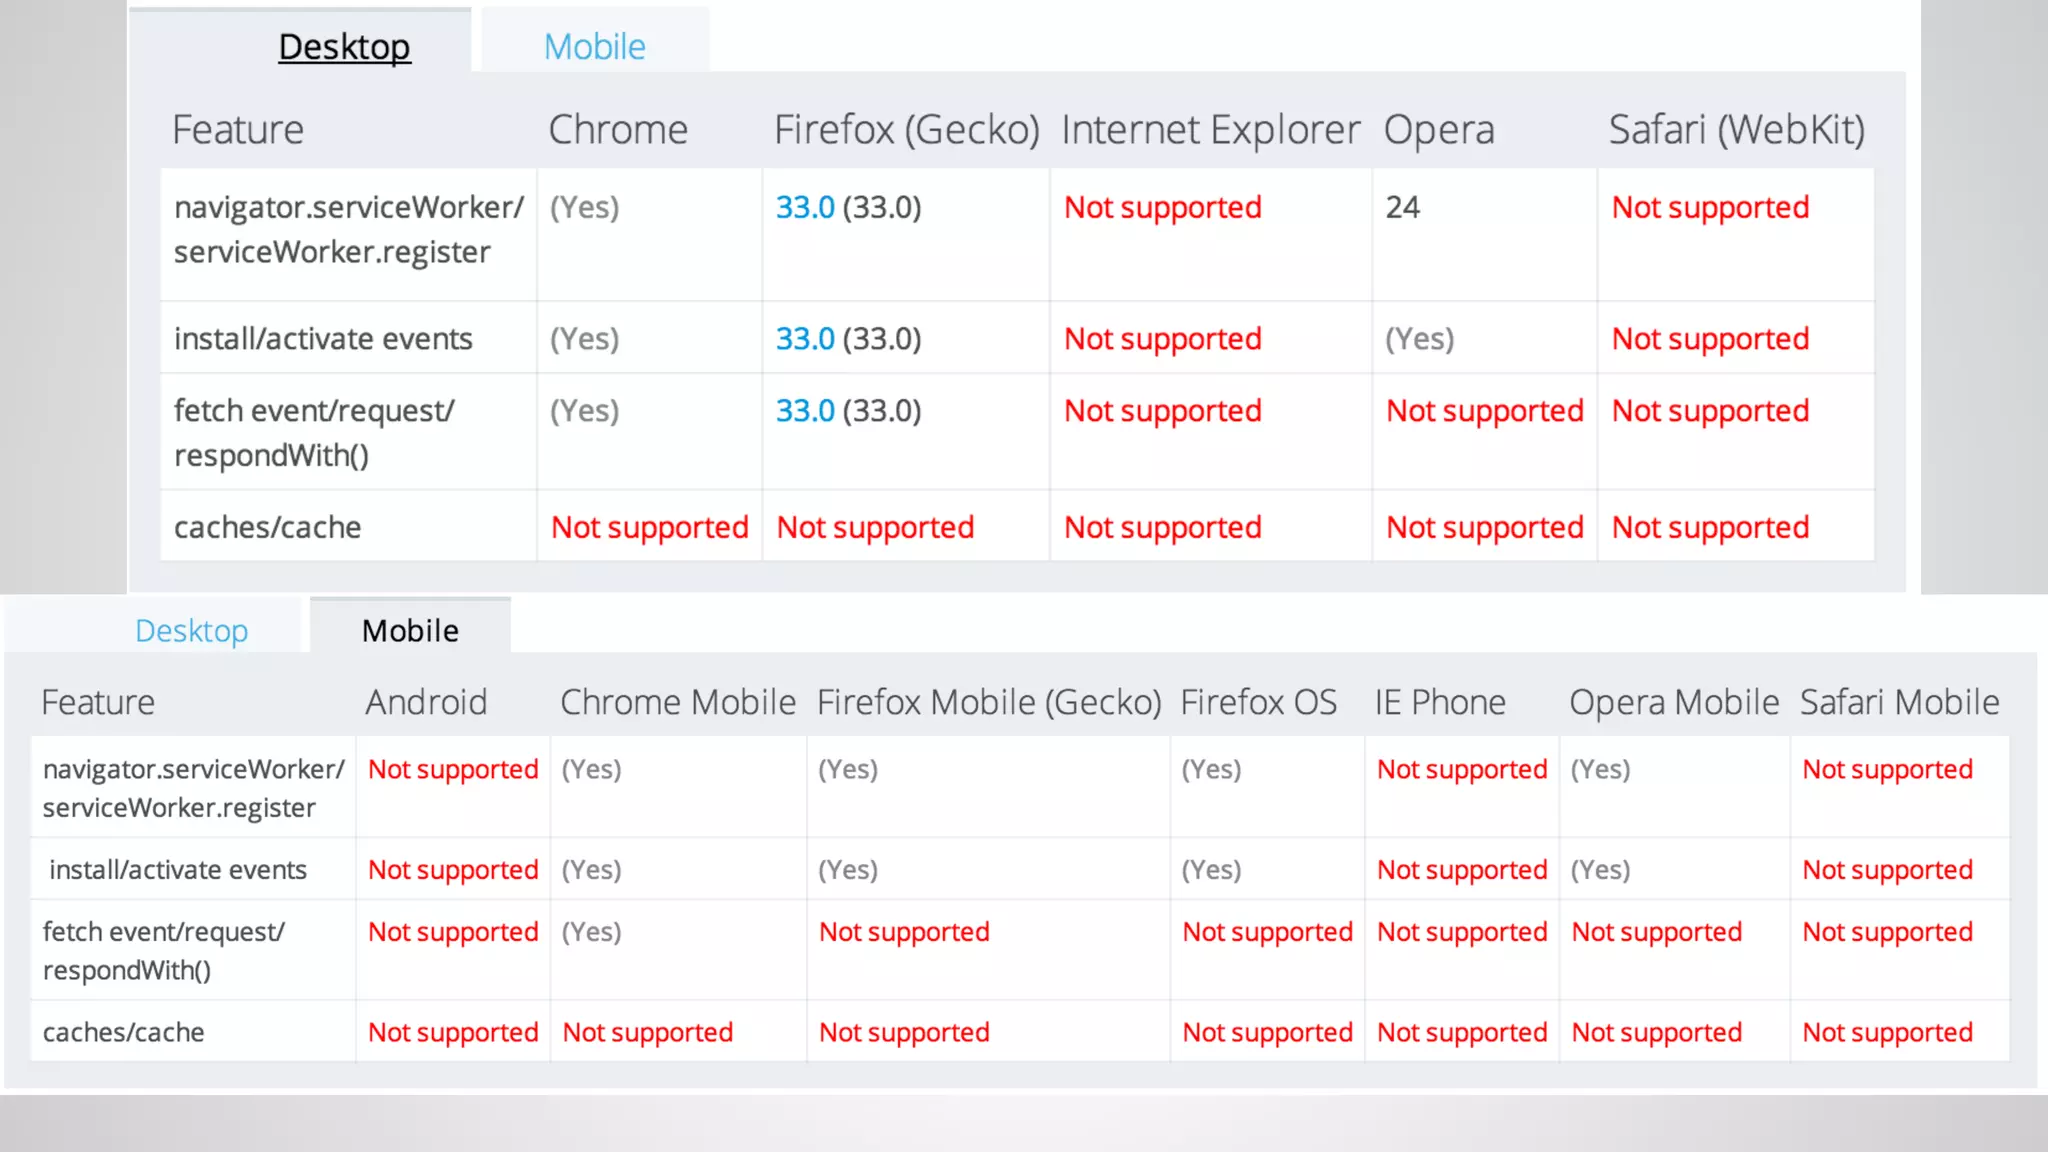Select the Opera desktop column header

[x=1439, y=130]
